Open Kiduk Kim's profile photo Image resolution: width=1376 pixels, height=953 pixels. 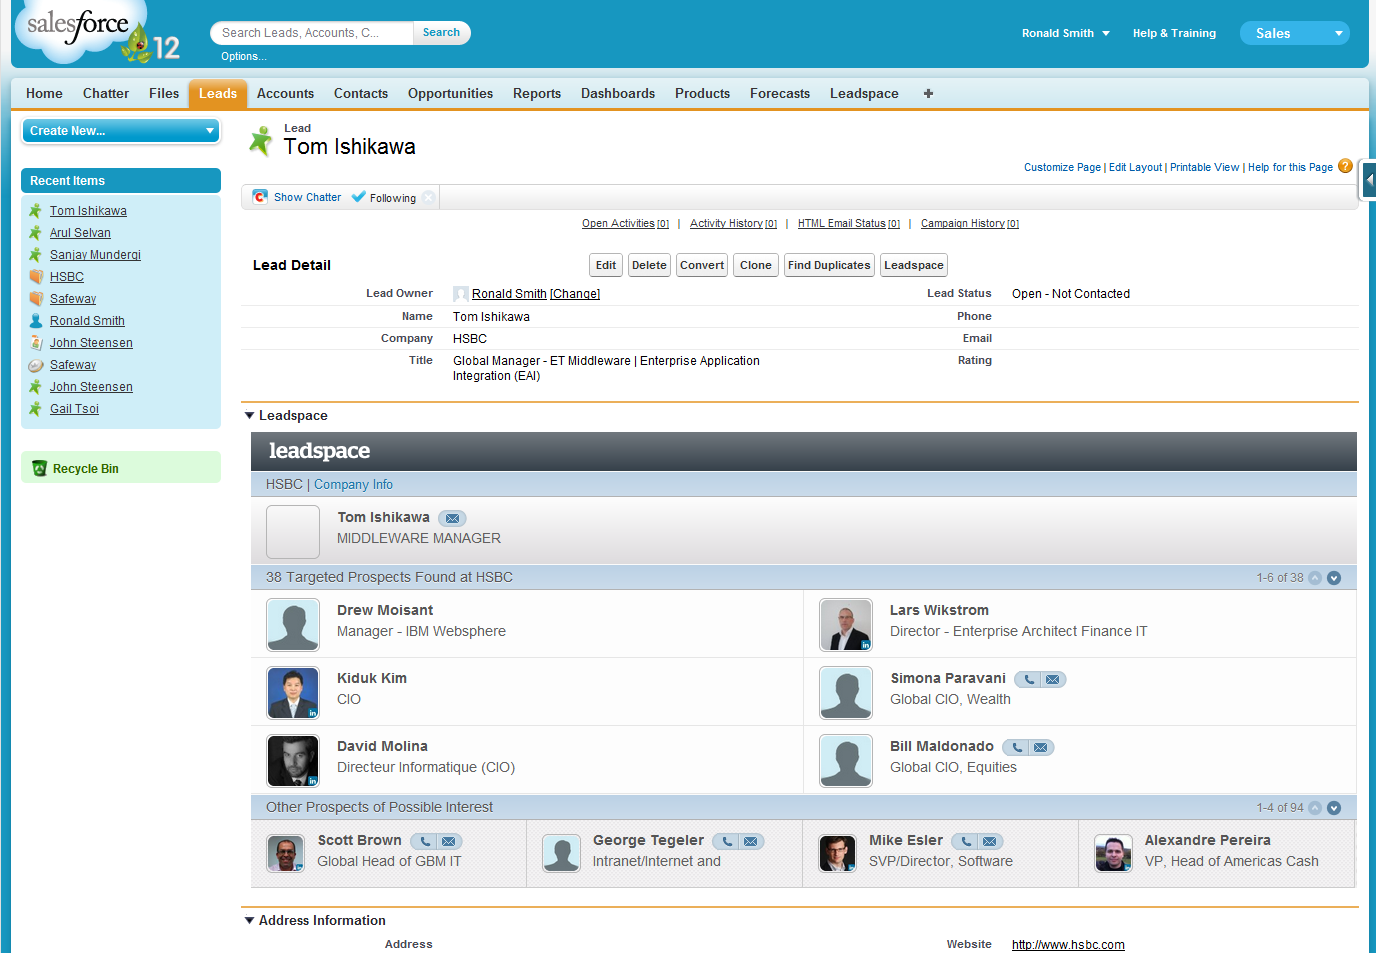click(293, 693)
